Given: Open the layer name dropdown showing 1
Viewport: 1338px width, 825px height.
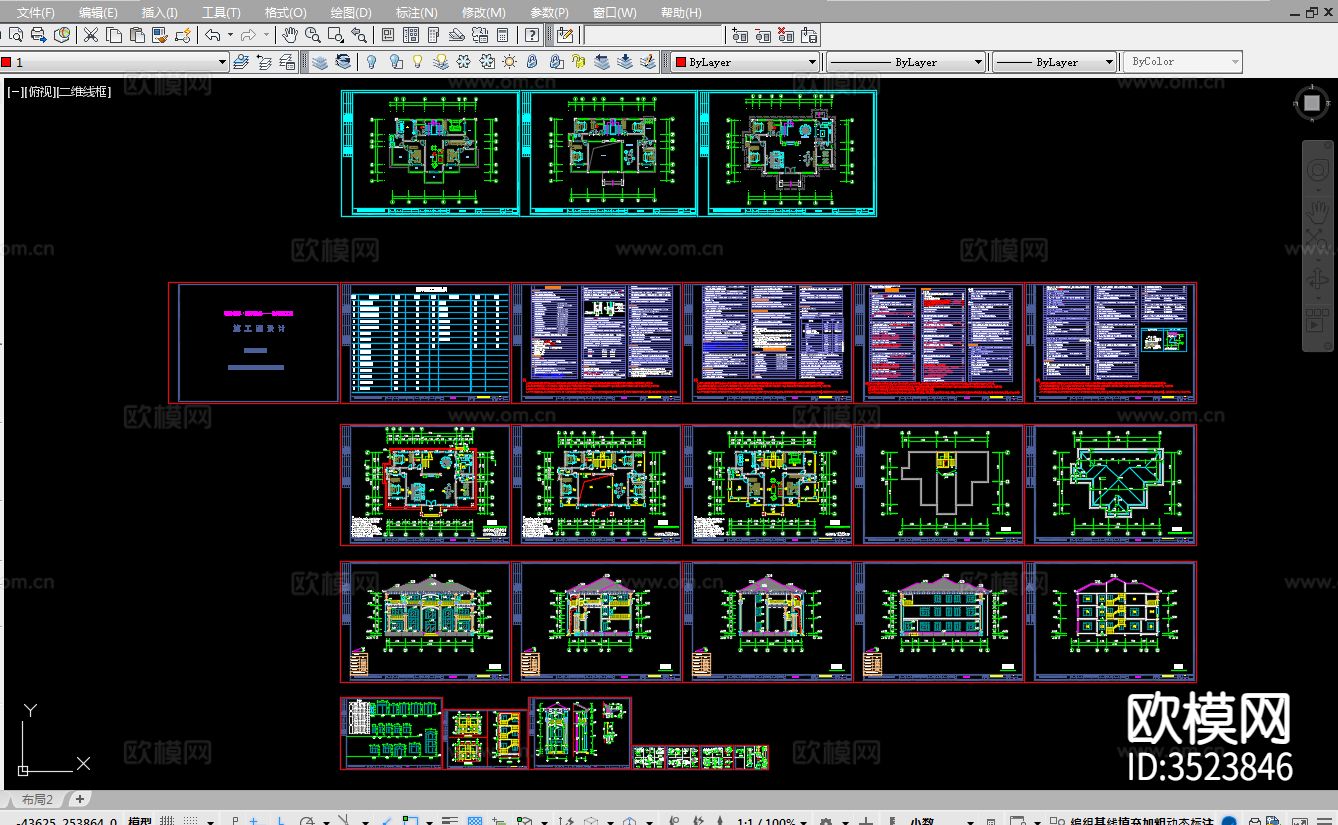Looking at the screenshot, I should point(115,62).
